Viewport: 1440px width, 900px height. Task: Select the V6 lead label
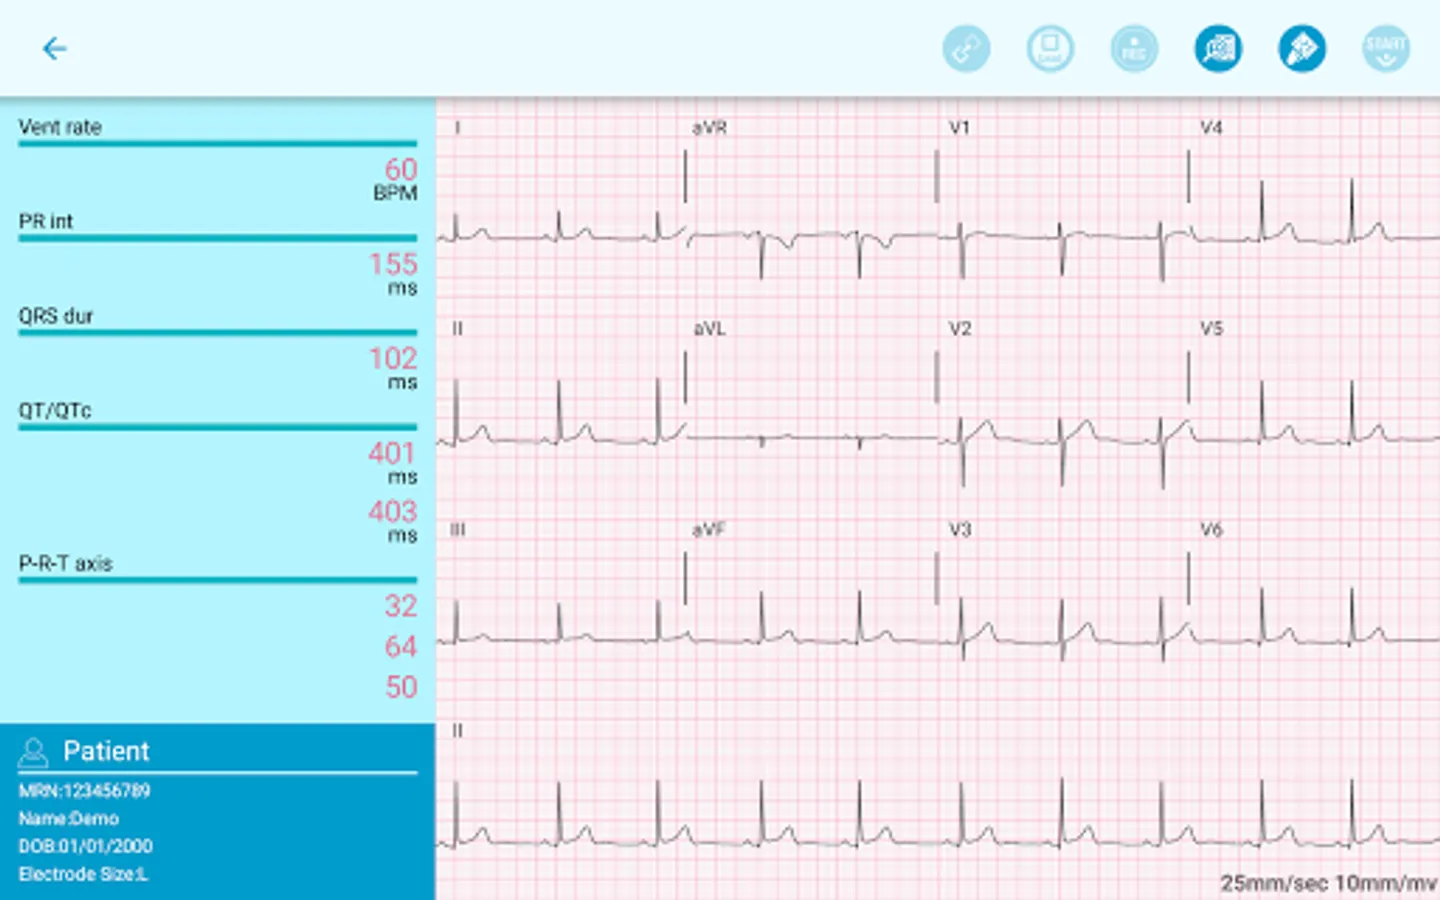pyautogui.click(x=1211, y=530)
